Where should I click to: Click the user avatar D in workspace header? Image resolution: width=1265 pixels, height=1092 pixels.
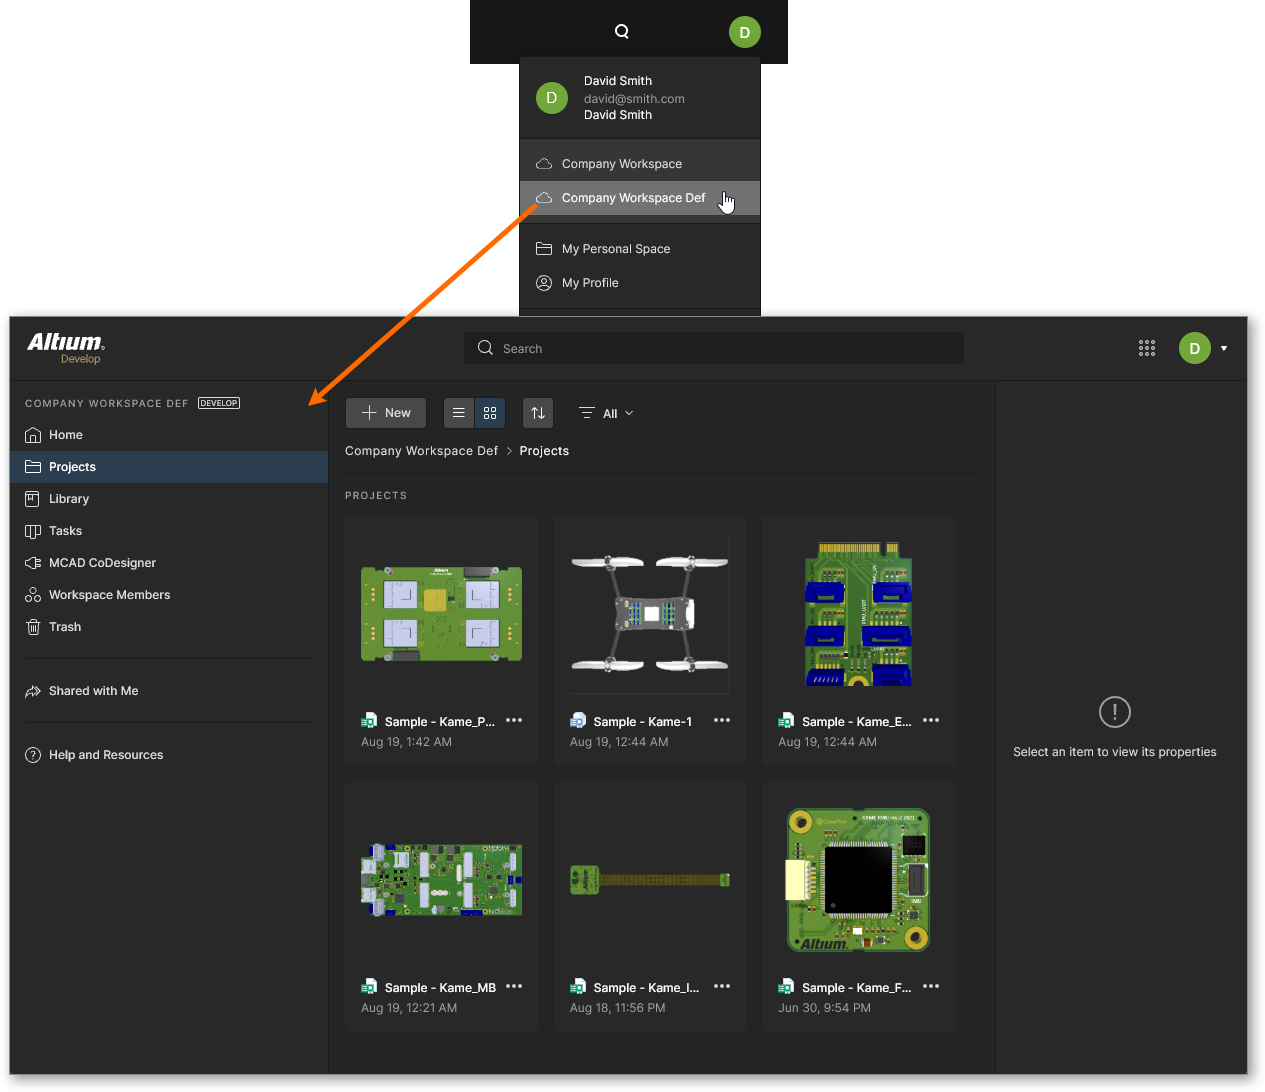1195,348
